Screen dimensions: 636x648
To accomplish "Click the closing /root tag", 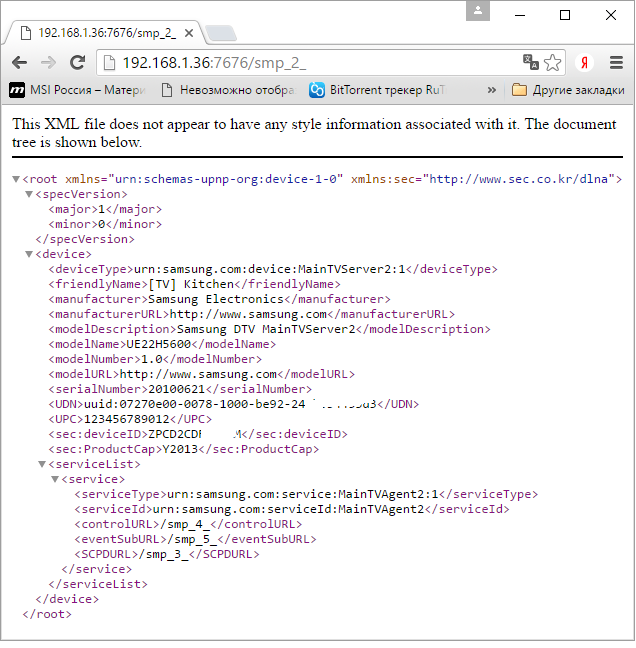I will [47, 615].
